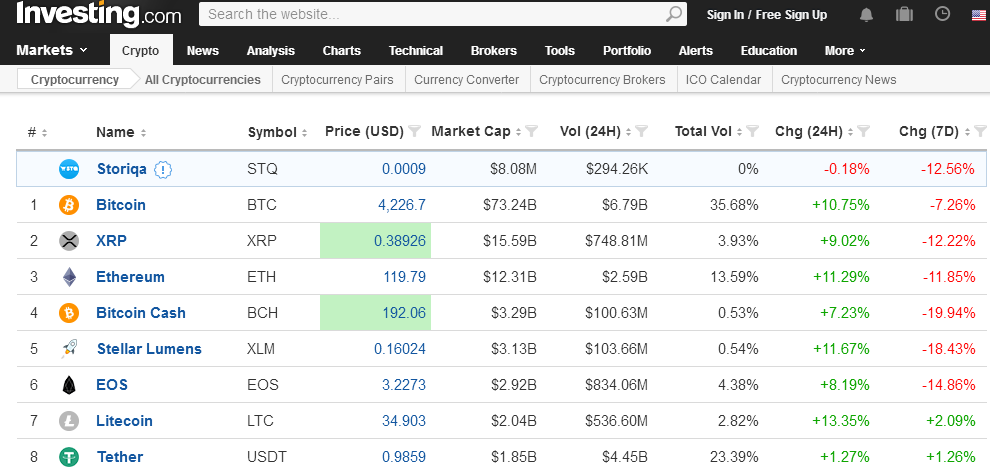Click the Storiqa info icon
Screen dimensions: 990x469
[163, 169]
